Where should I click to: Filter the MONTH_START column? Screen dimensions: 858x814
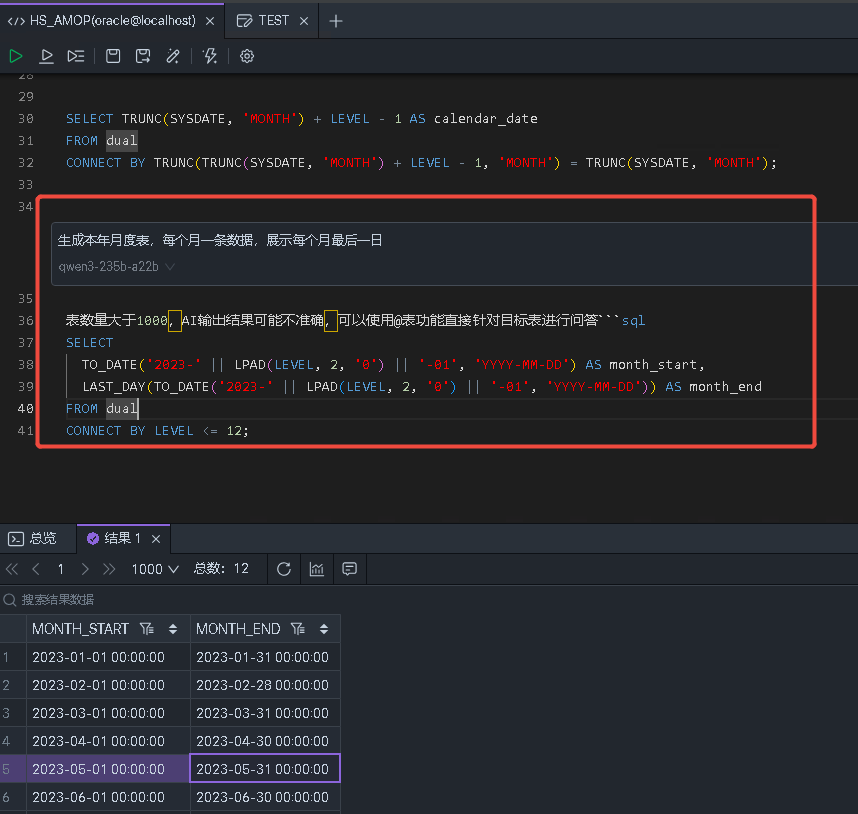[x=147, y=629]
